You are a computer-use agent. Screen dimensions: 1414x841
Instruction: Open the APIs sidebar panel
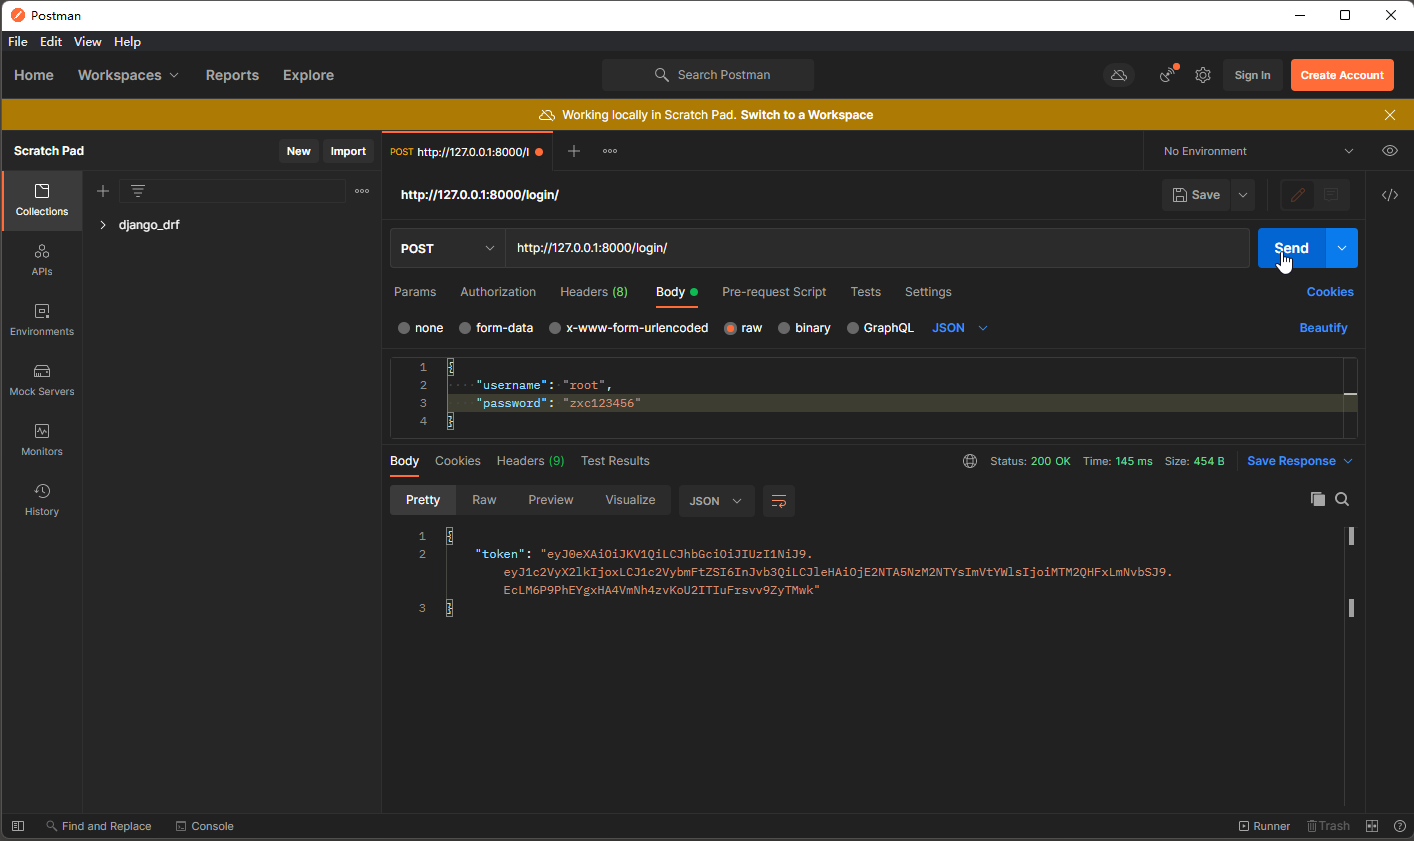(x=42, y=260)
